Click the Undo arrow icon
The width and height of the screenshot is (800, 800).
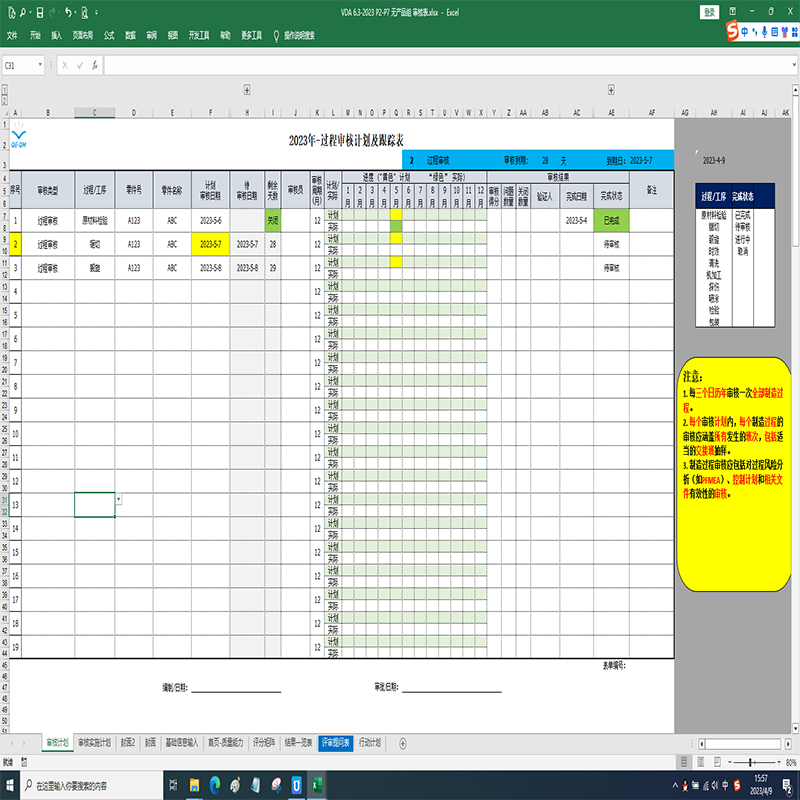[x=67, y=12]
